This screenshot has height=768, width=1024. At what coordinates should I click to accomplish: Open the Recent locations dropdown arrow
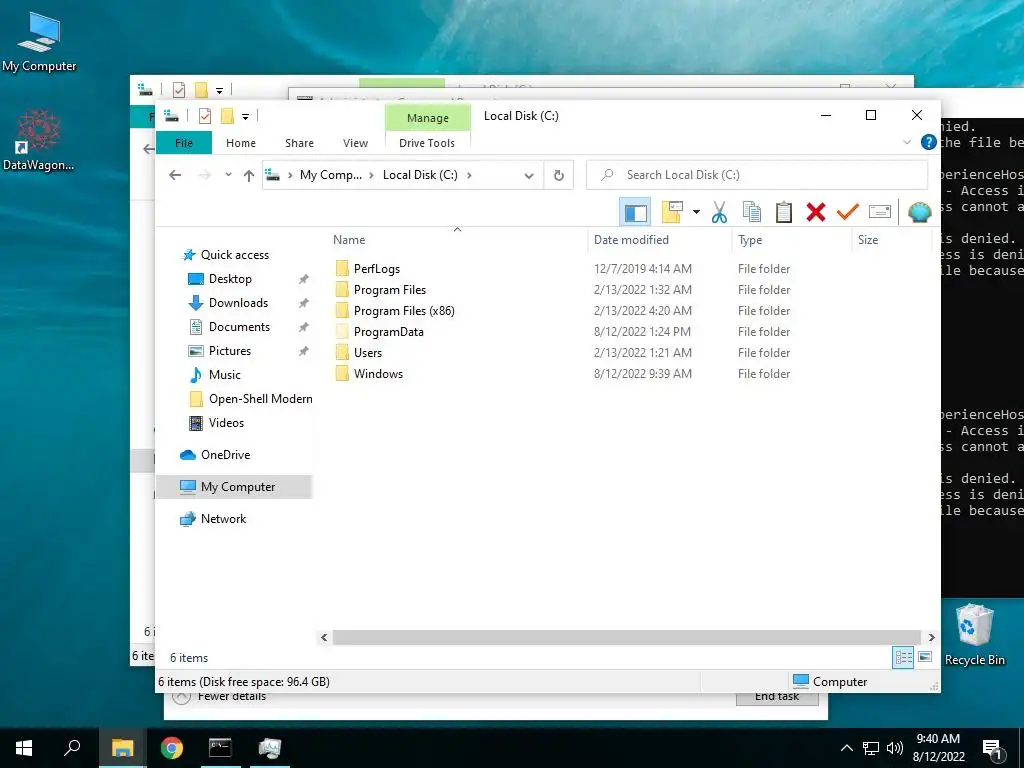pyautogui.click(x=228, y=175)
